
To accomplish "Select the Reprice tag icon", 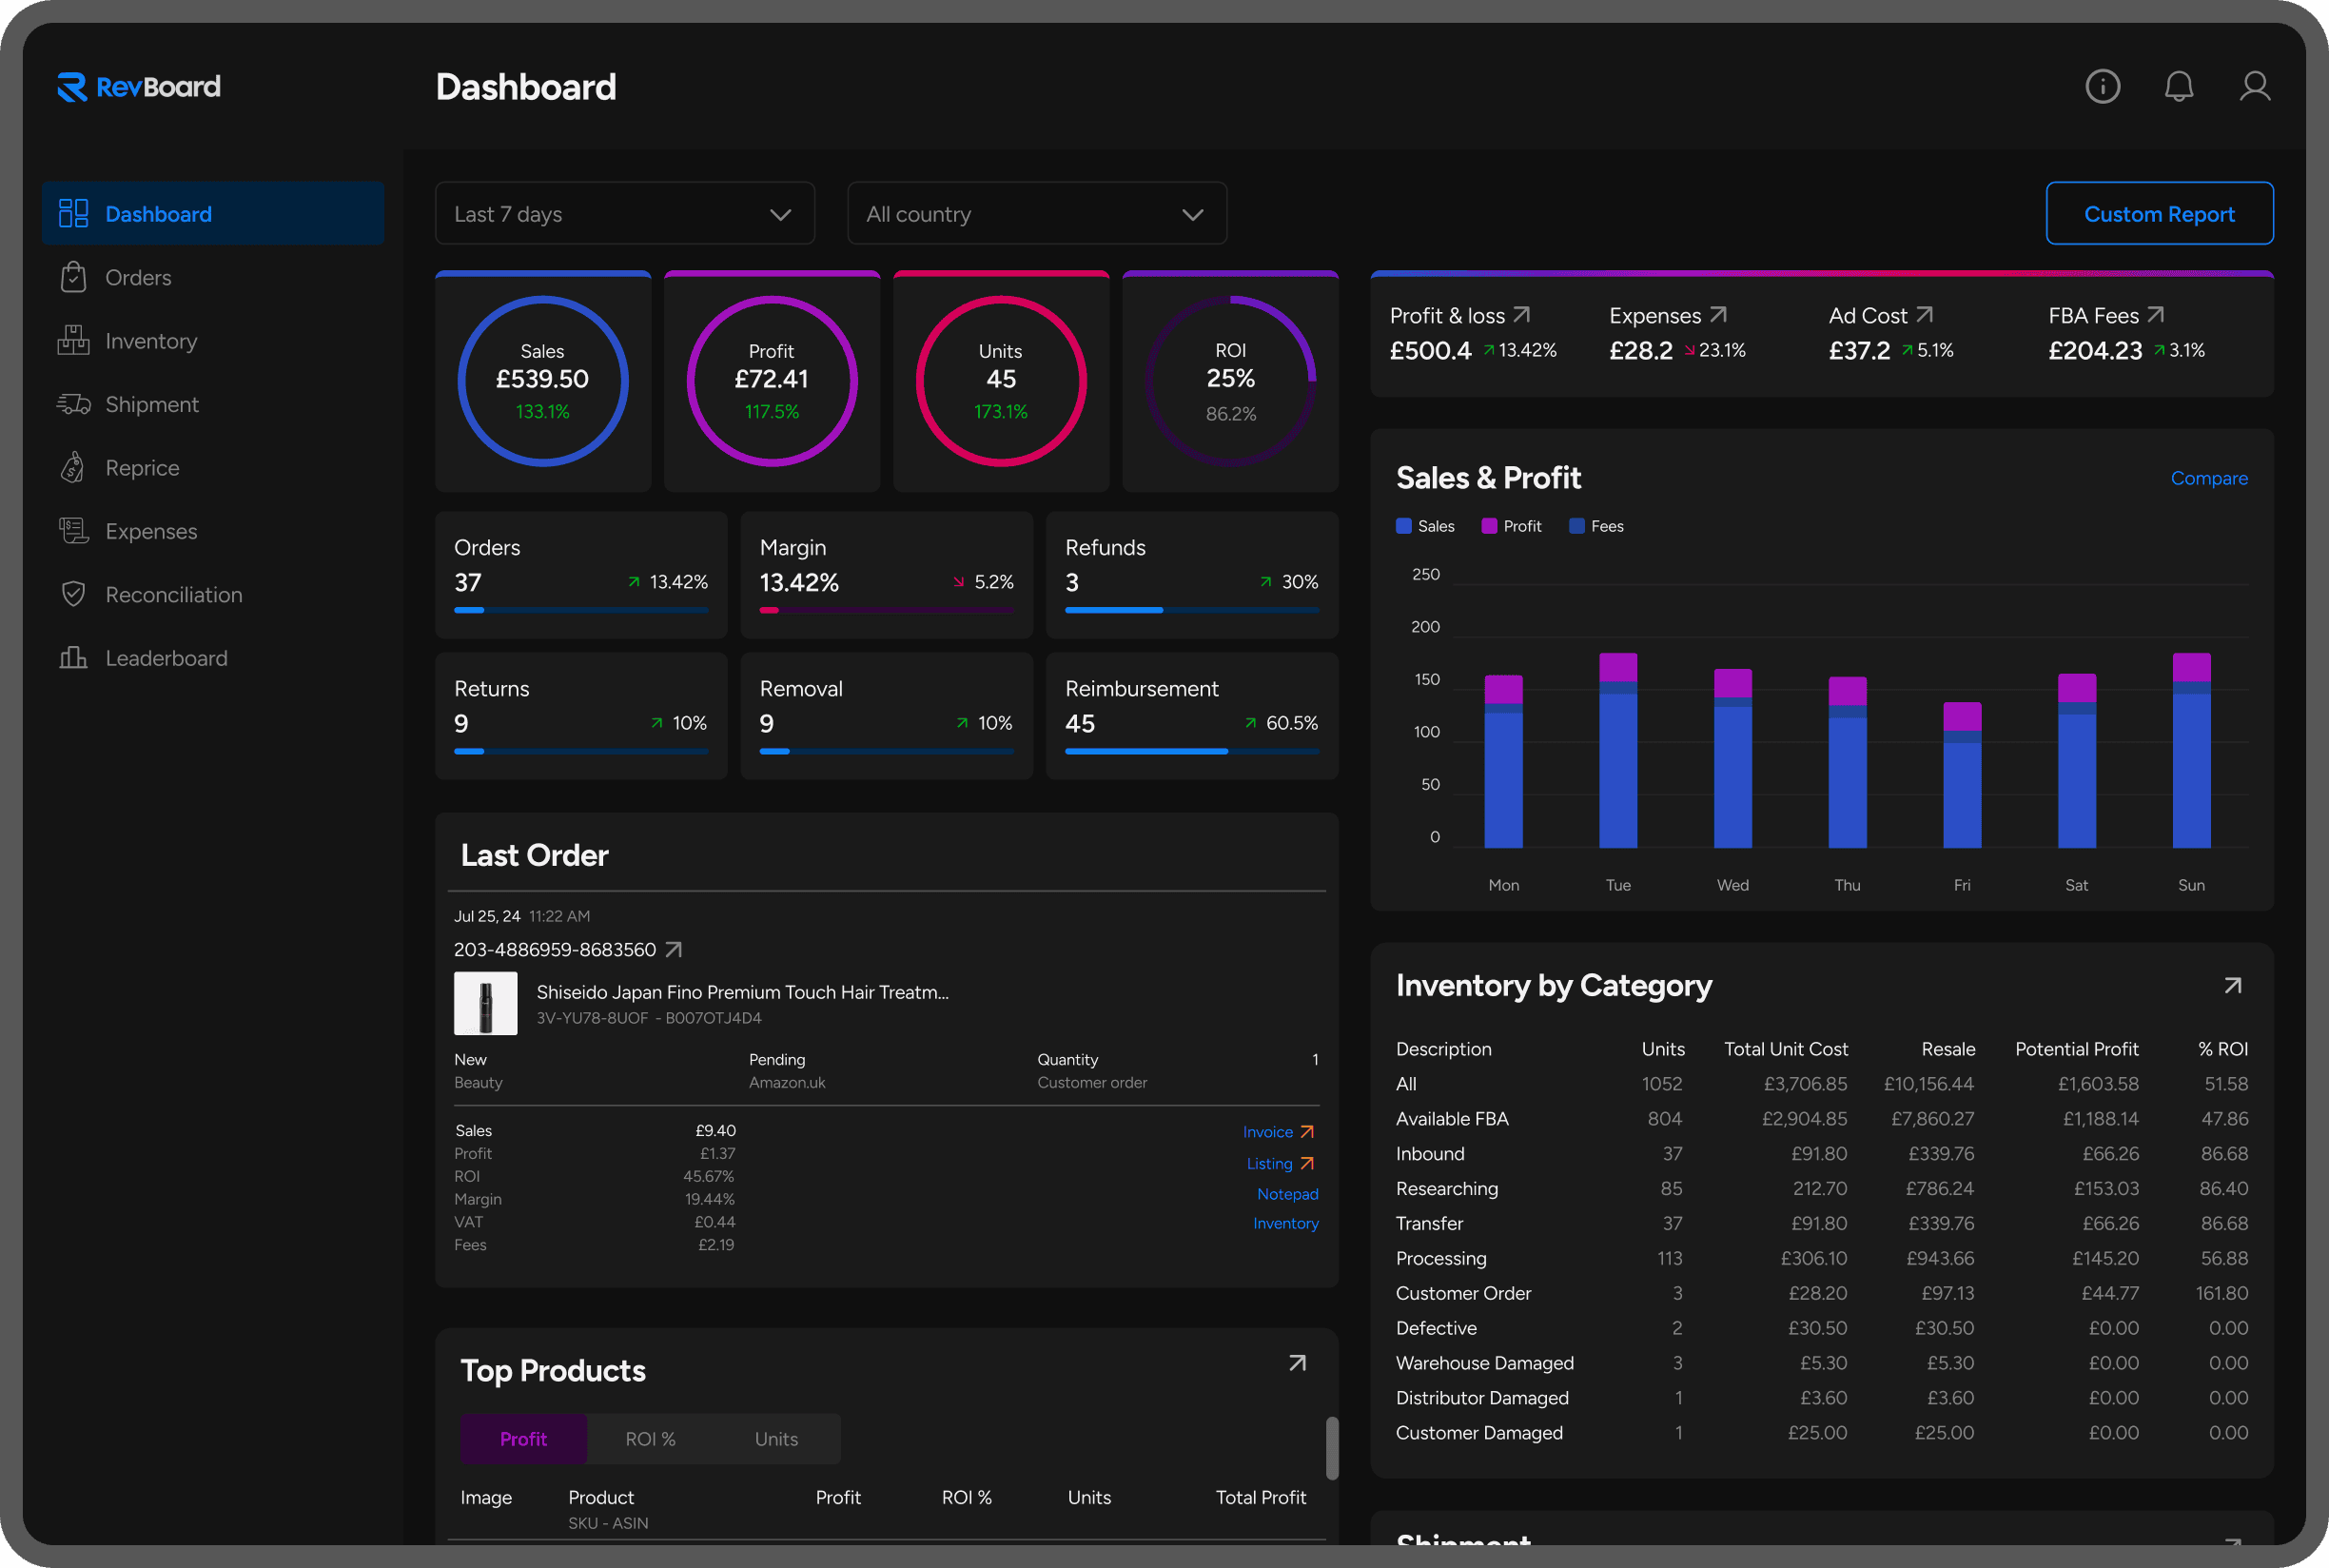I will [x=73, y=467].
